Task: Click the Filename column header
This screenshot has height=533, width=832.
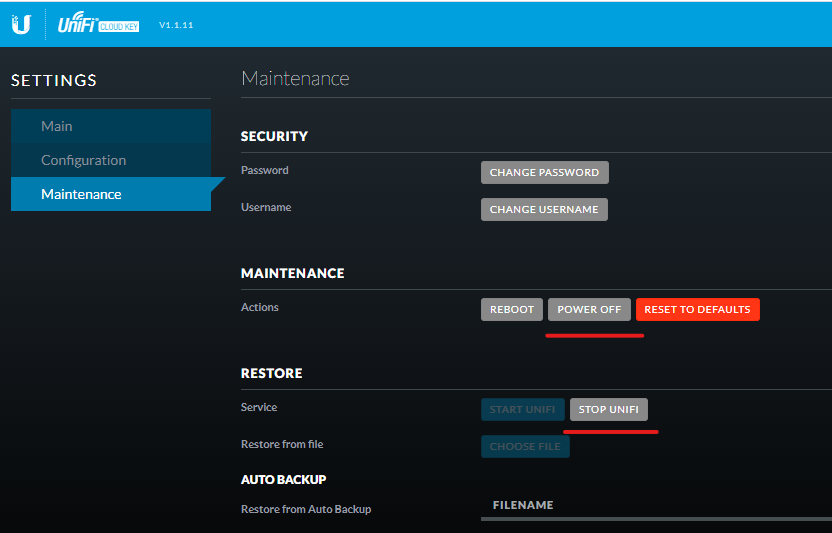Action: 523,505
